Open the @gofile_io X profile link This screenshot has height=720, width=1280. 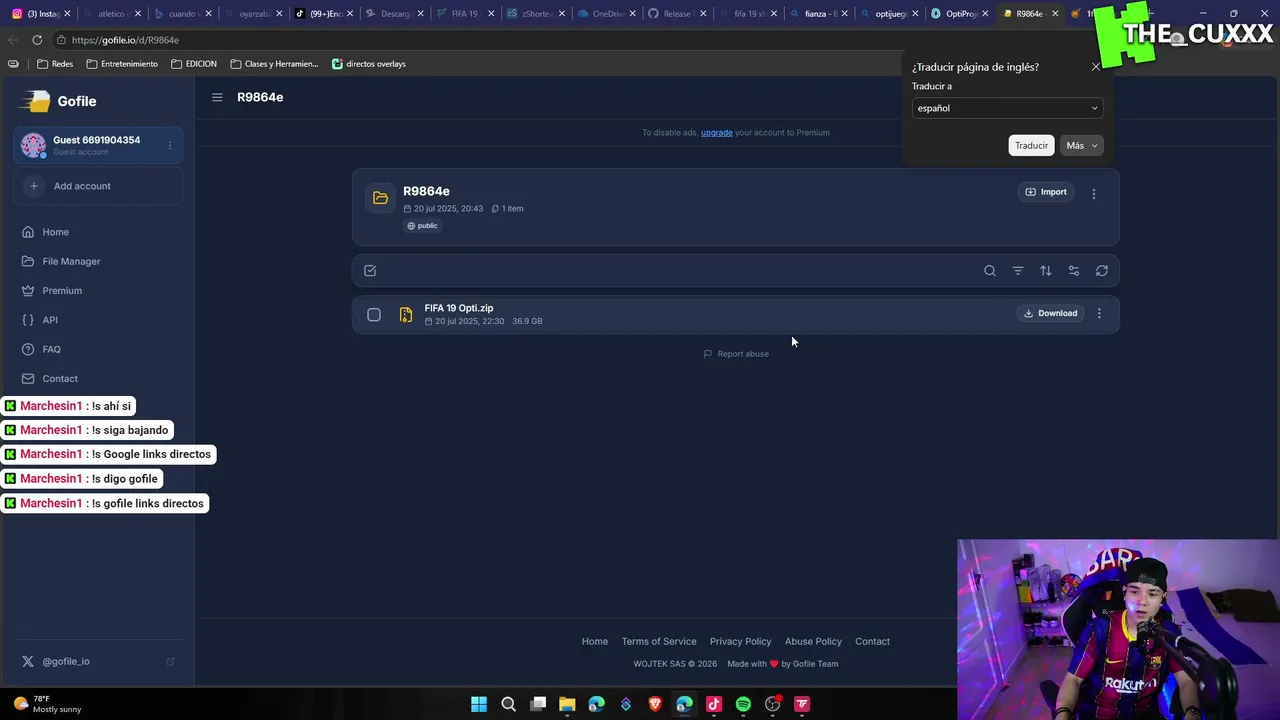coord(66,661)
